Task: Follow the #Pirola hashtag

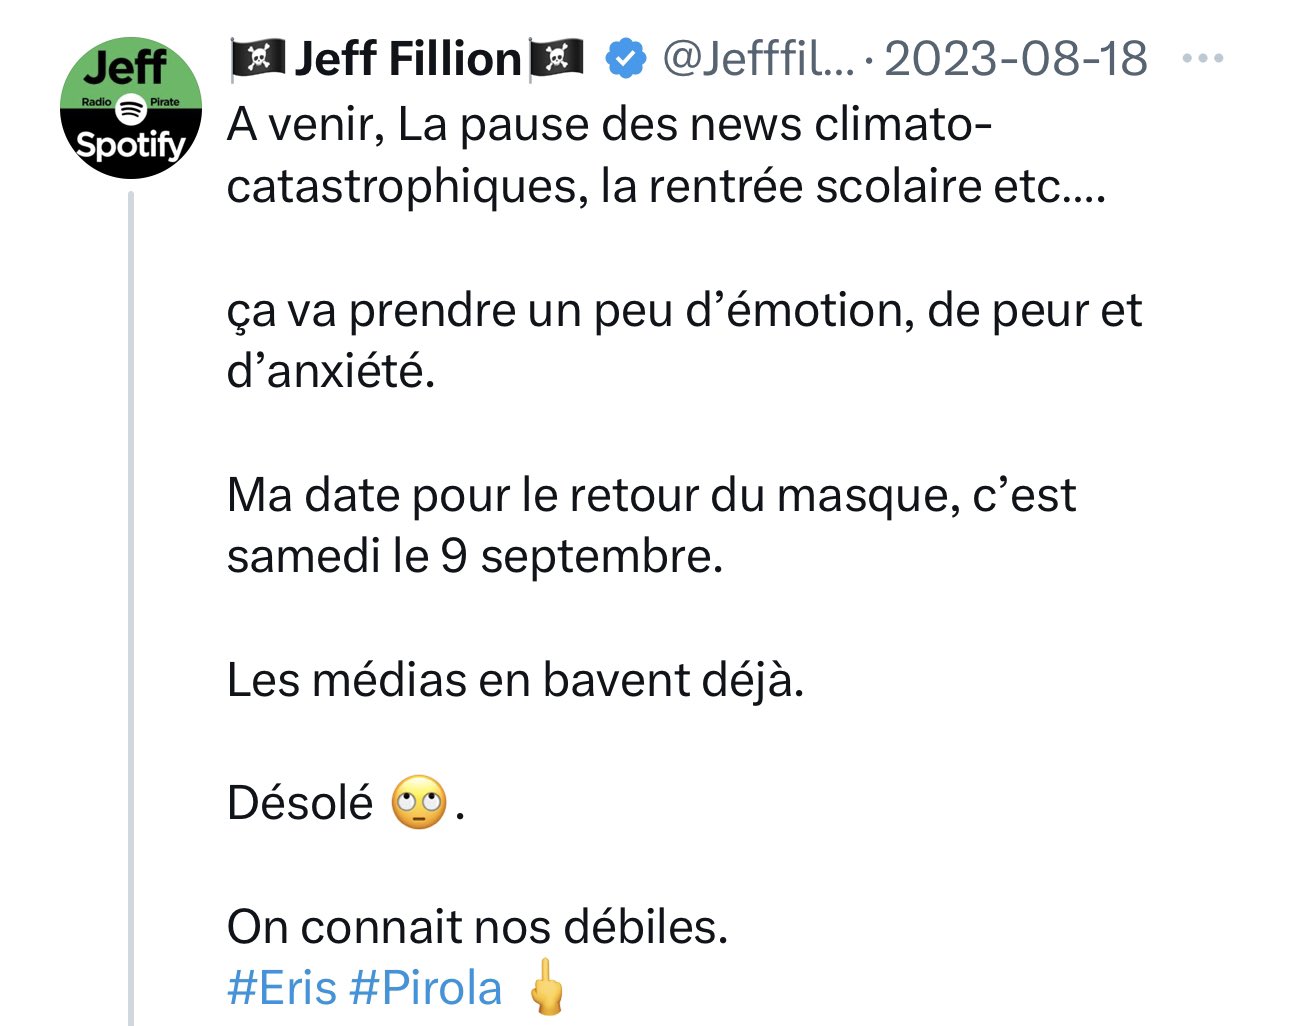Action: pos(426,988)
